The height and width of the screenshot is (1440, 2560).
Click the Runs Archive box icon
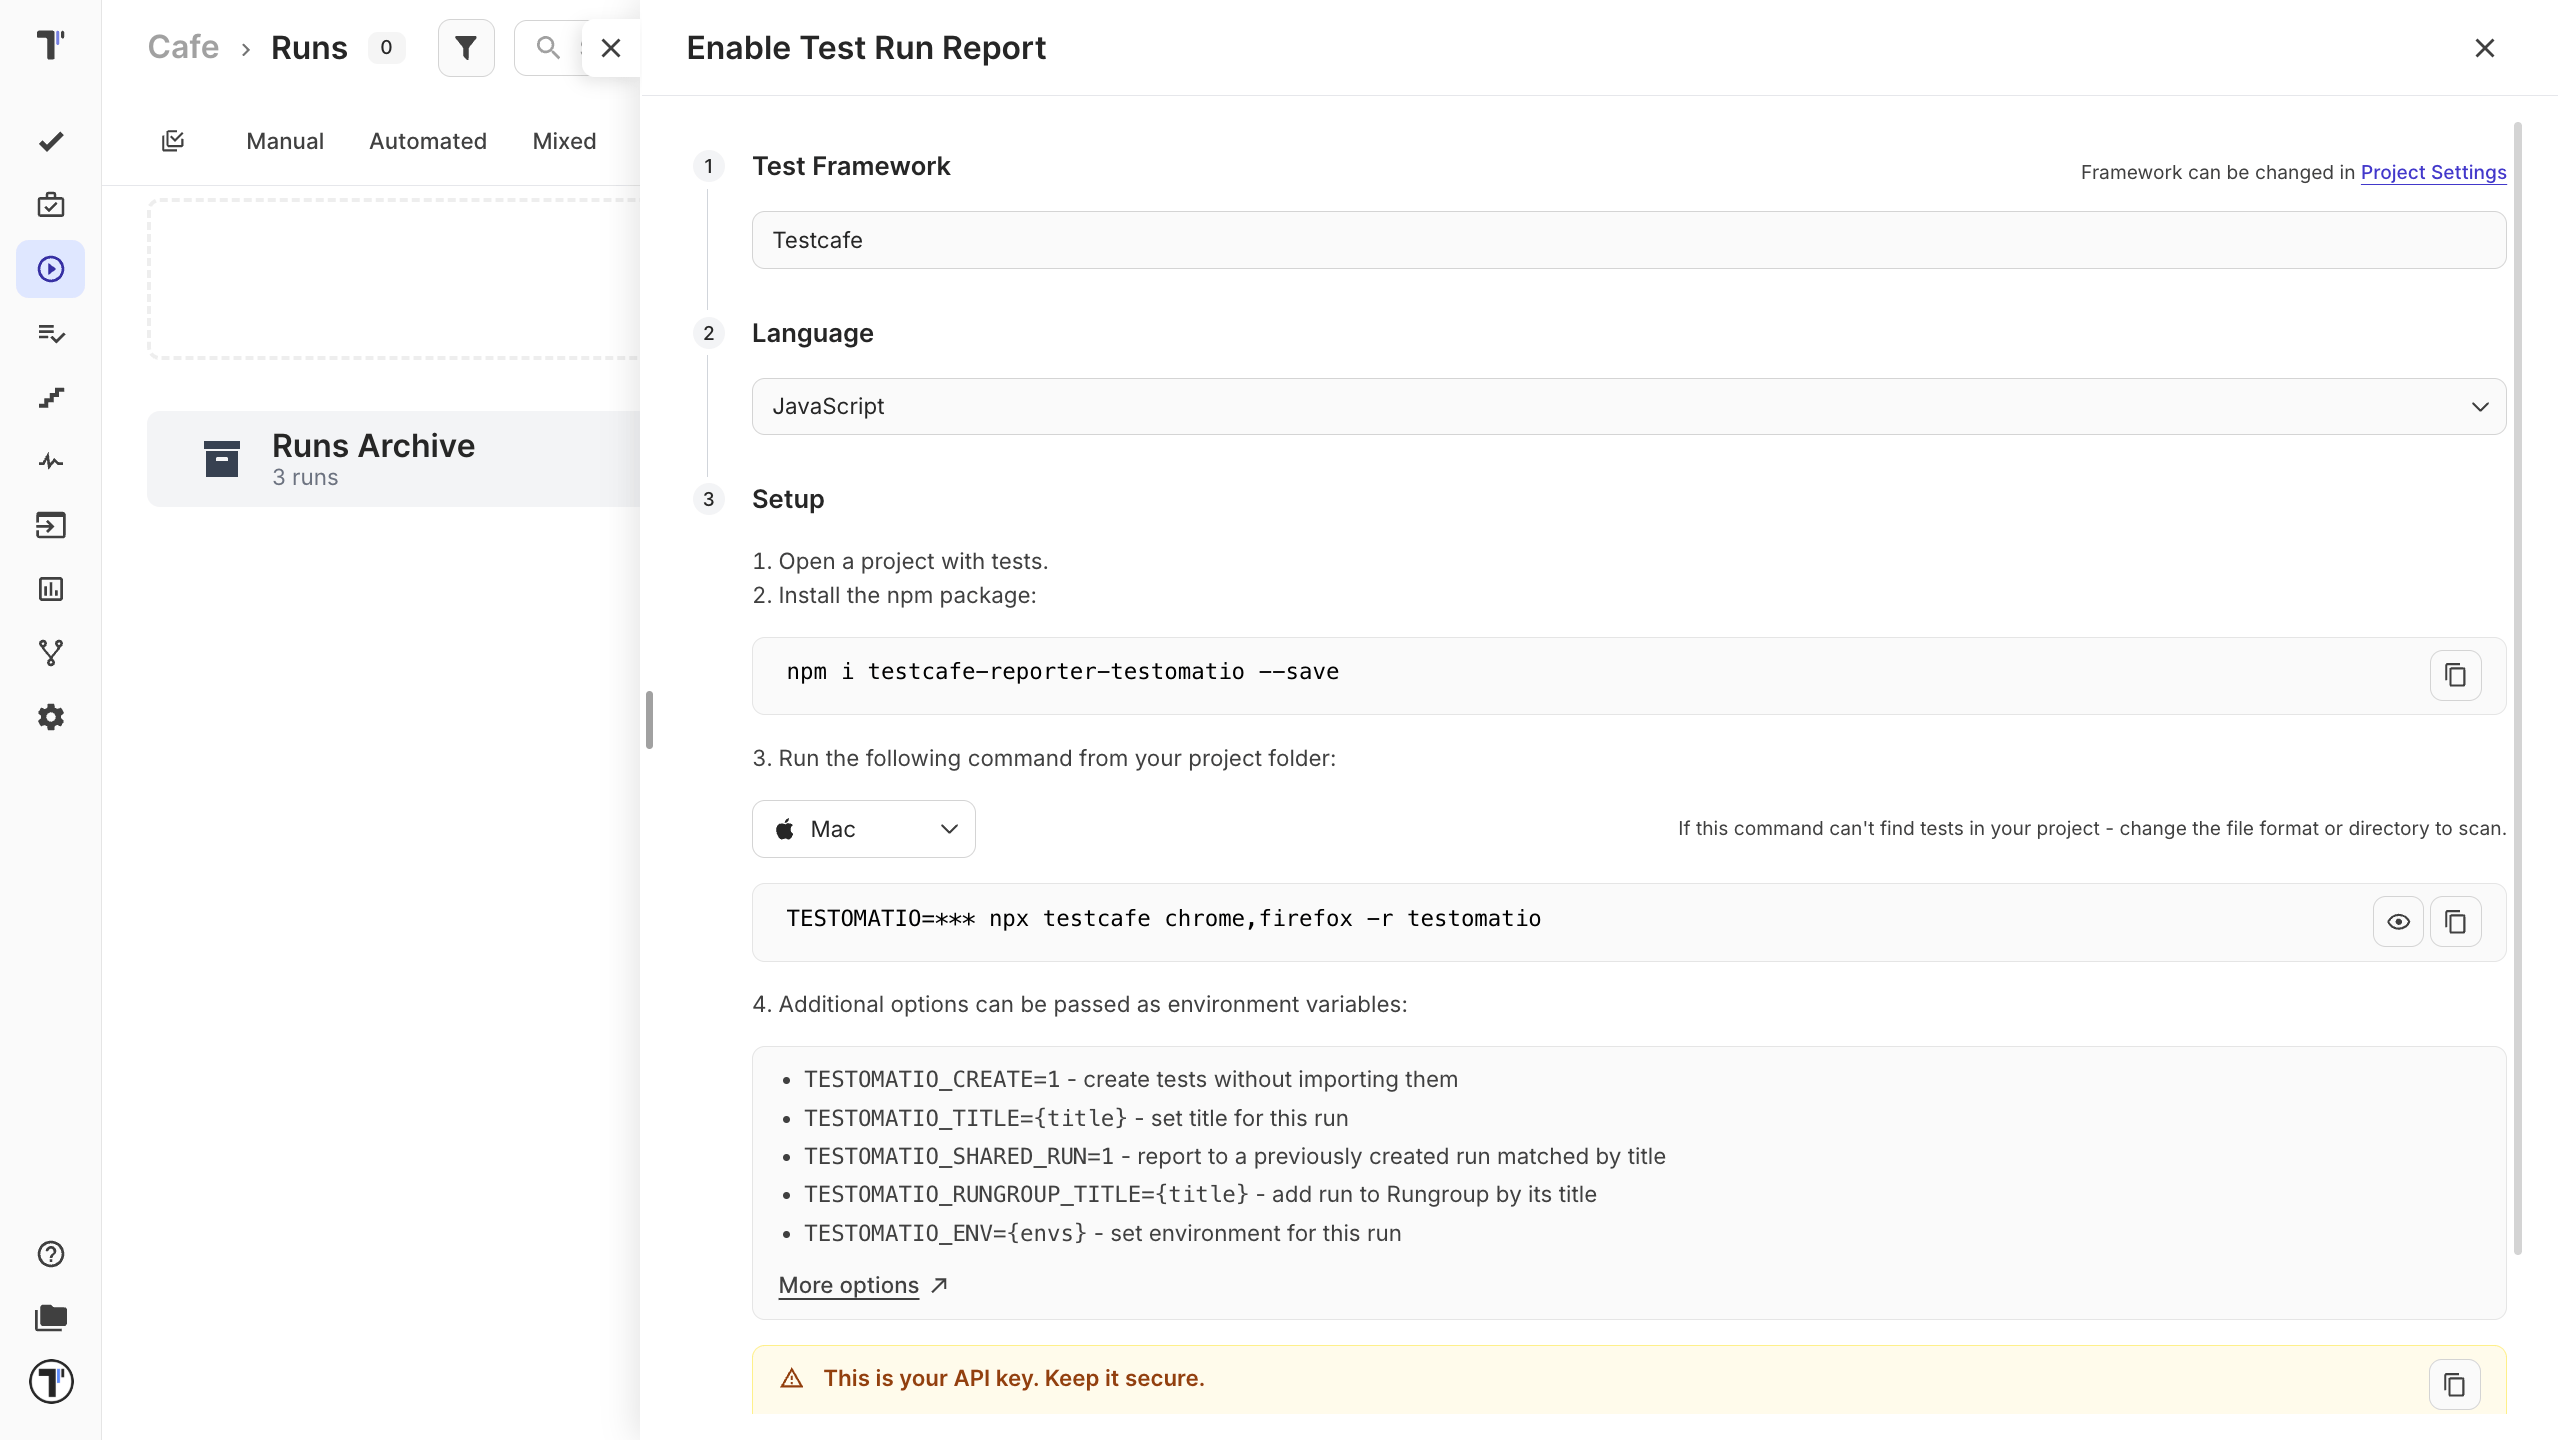pyautogui.click(x=222, y=459)
